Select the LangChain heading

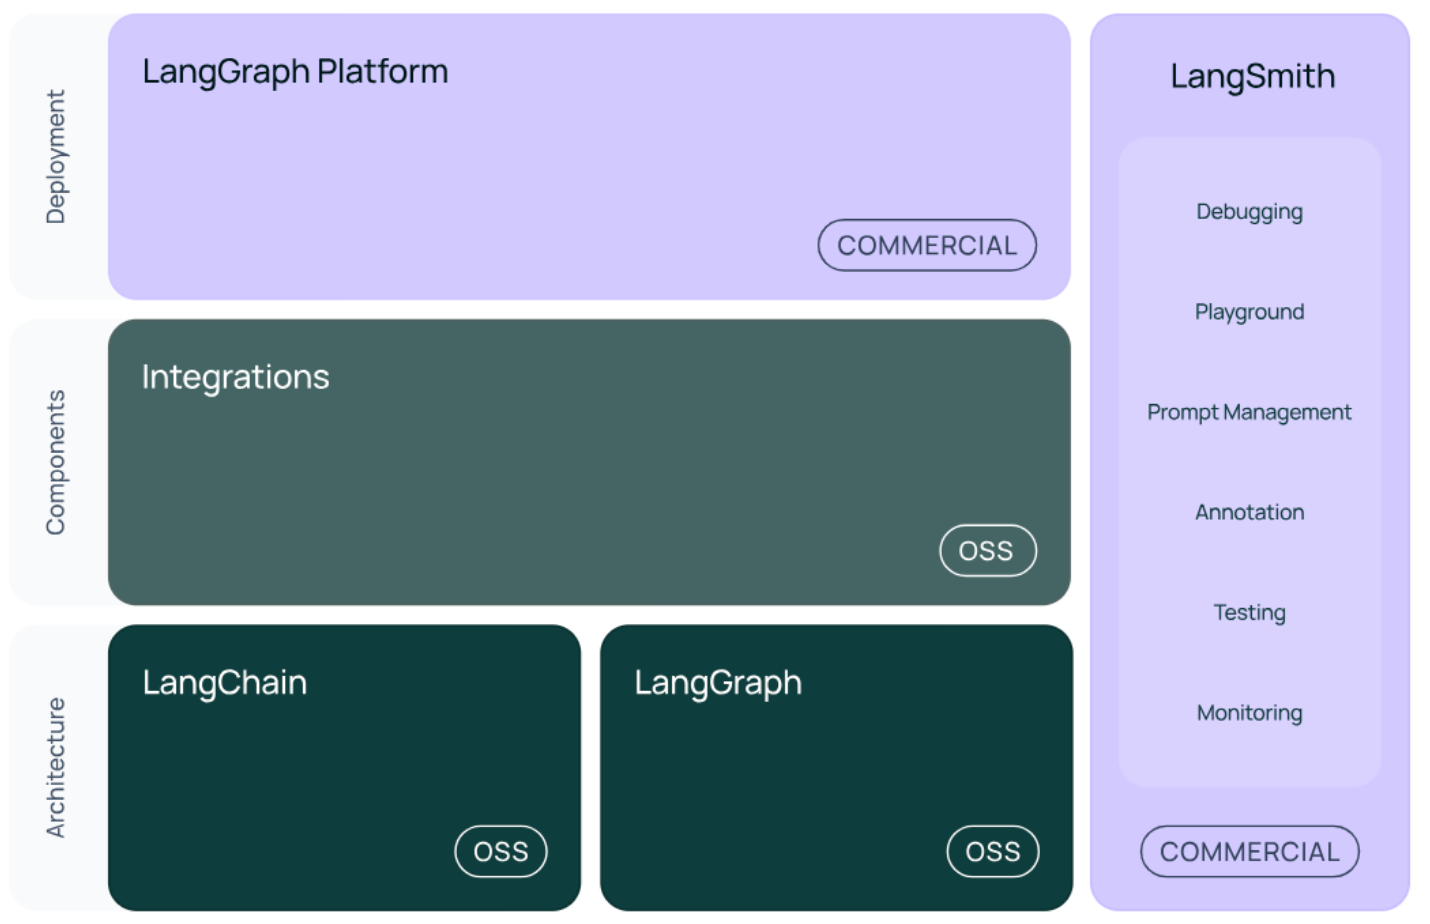[x=224, y=683]
